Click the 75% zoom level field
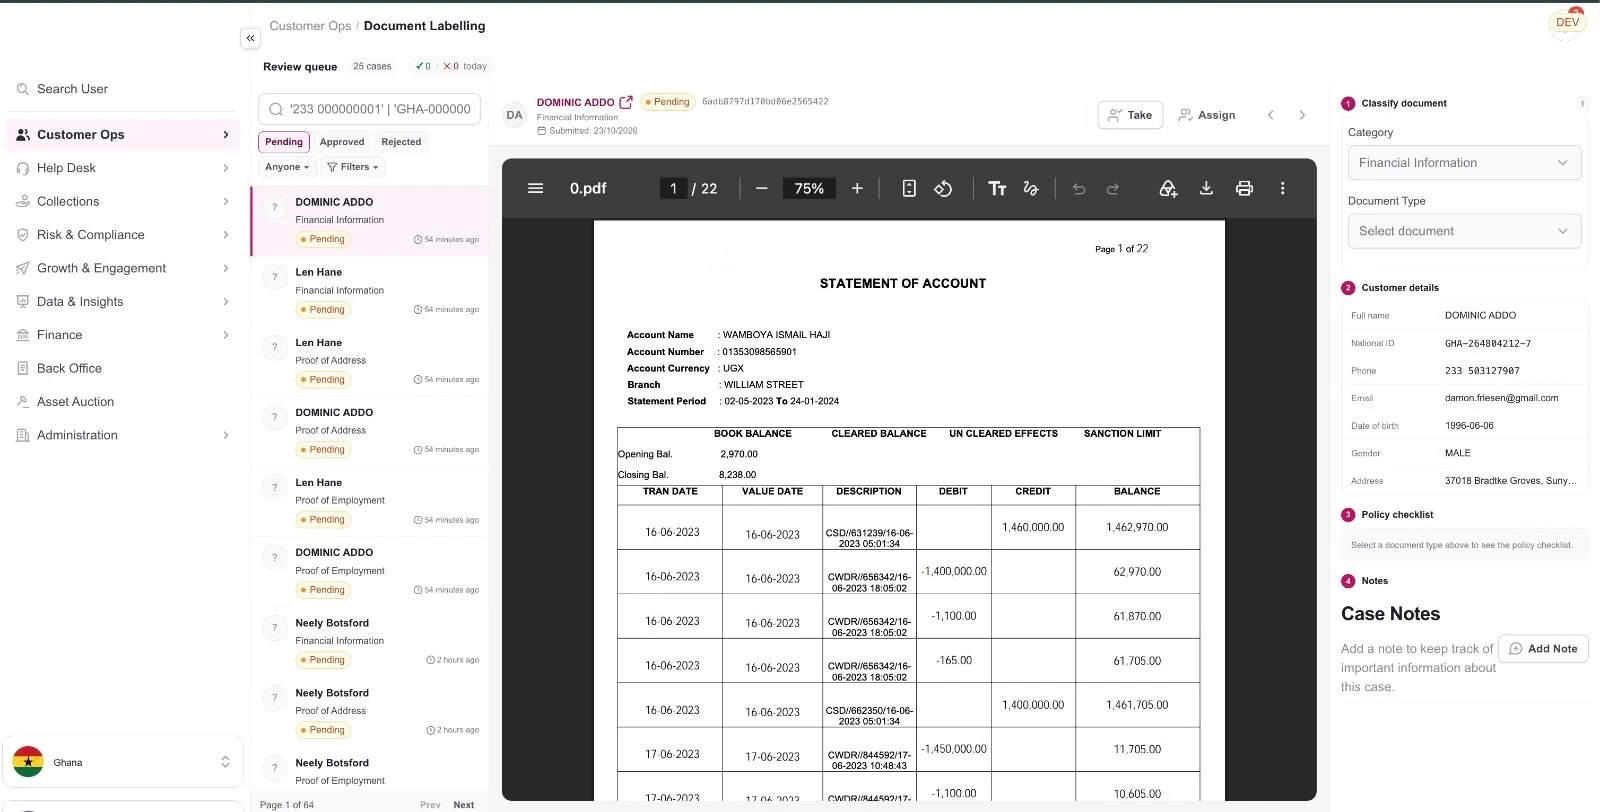1600x812 pixels. coord(809,188)
